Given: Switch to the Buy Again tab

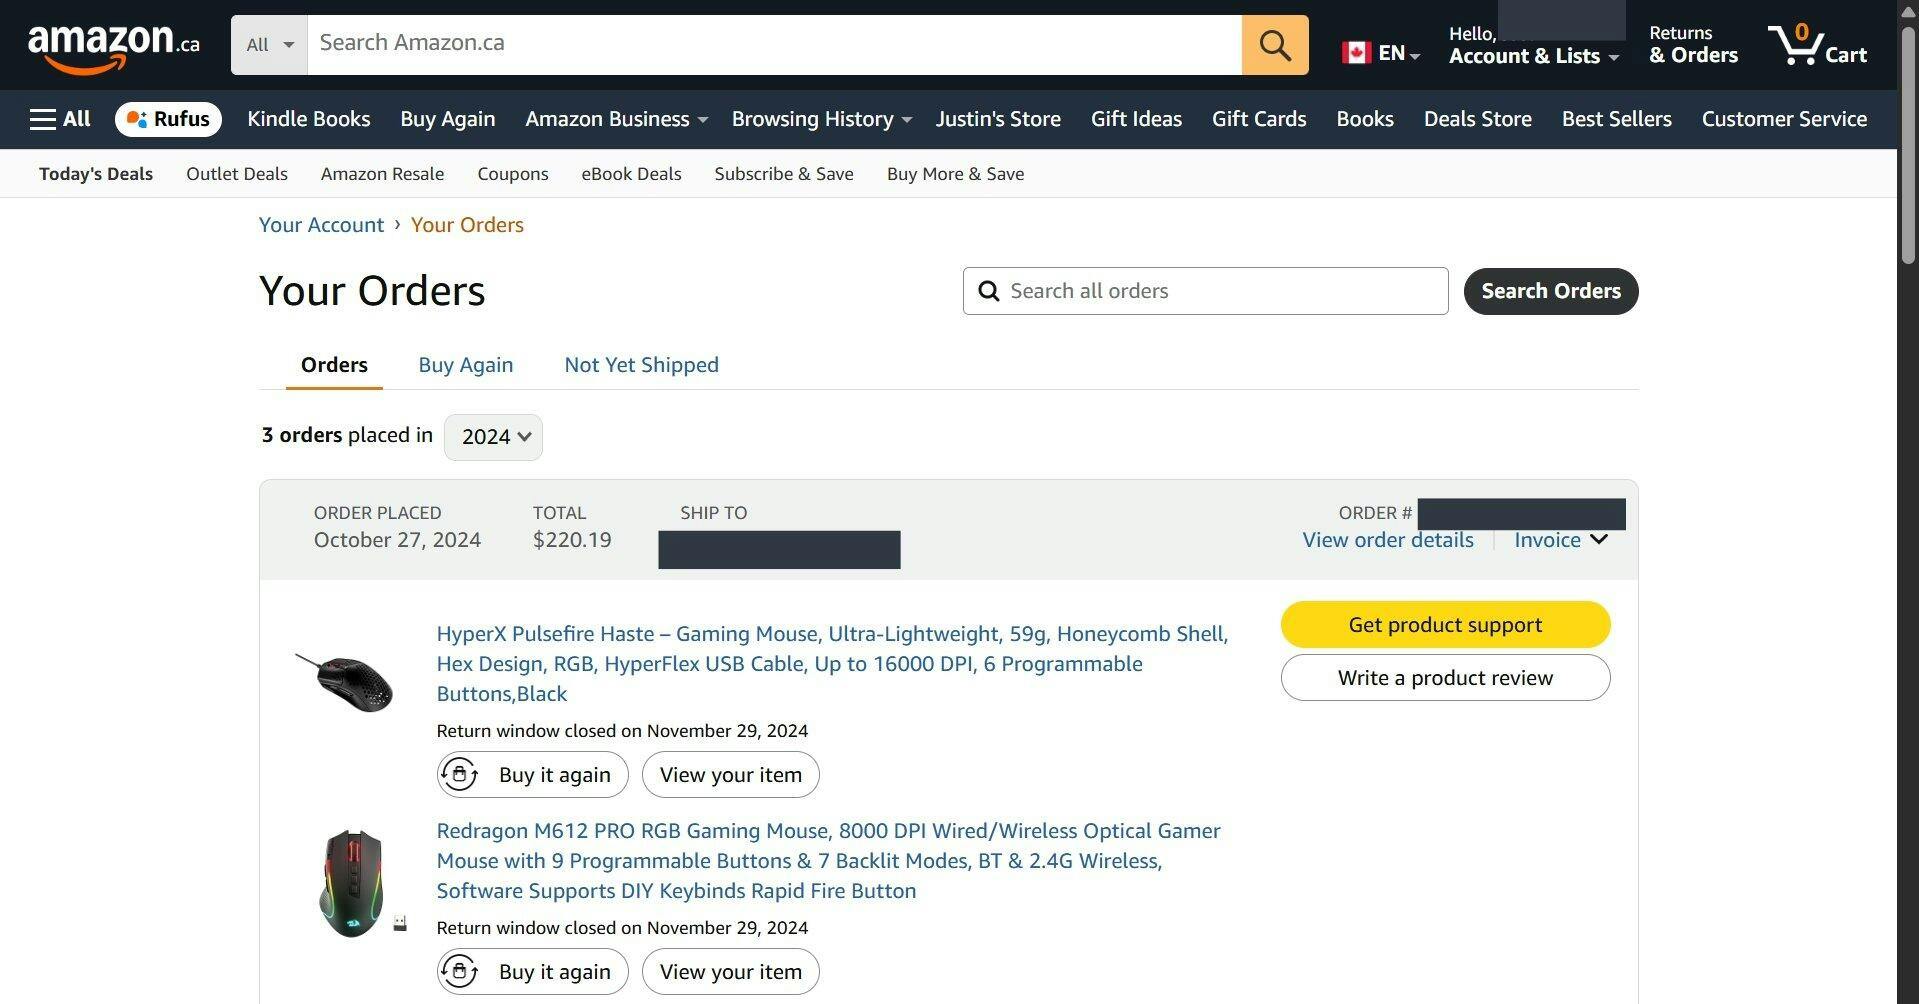Looking at the screenshot, I should 465,365.
